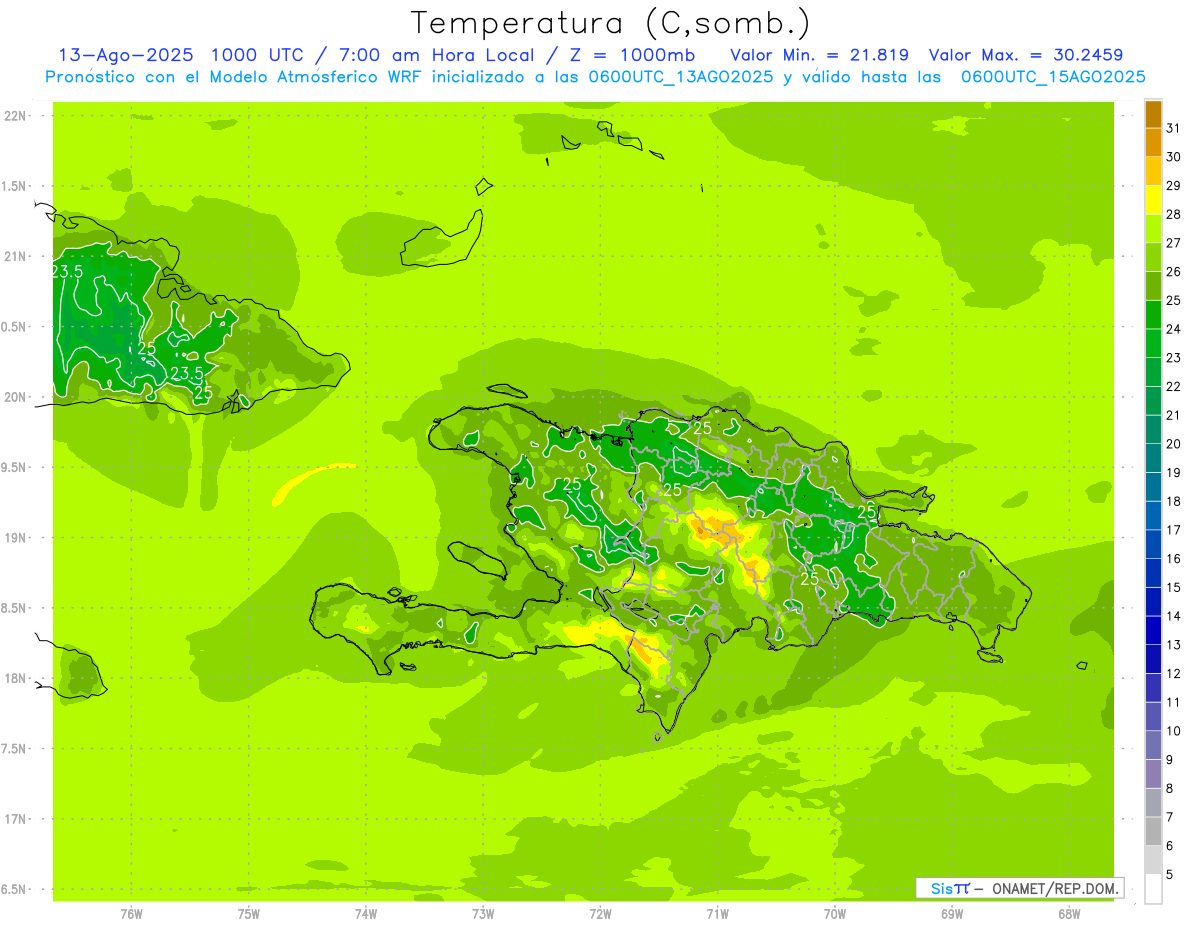The height and width of the screenshot is (927, 1200).
Task: Click the "74W" longitude axis label
Action: click(366, 915)
